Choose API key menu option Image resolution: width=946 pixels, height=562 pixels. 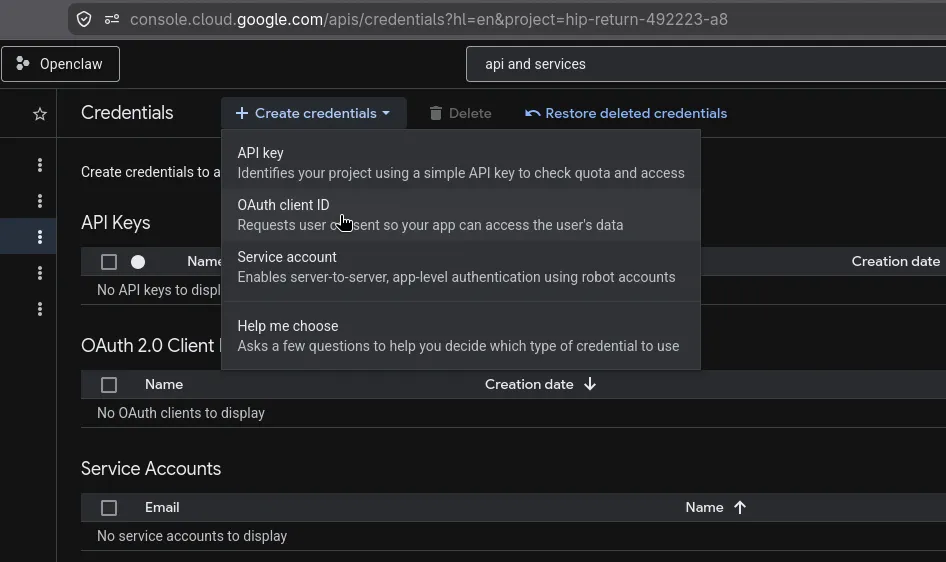pos(461,163)
